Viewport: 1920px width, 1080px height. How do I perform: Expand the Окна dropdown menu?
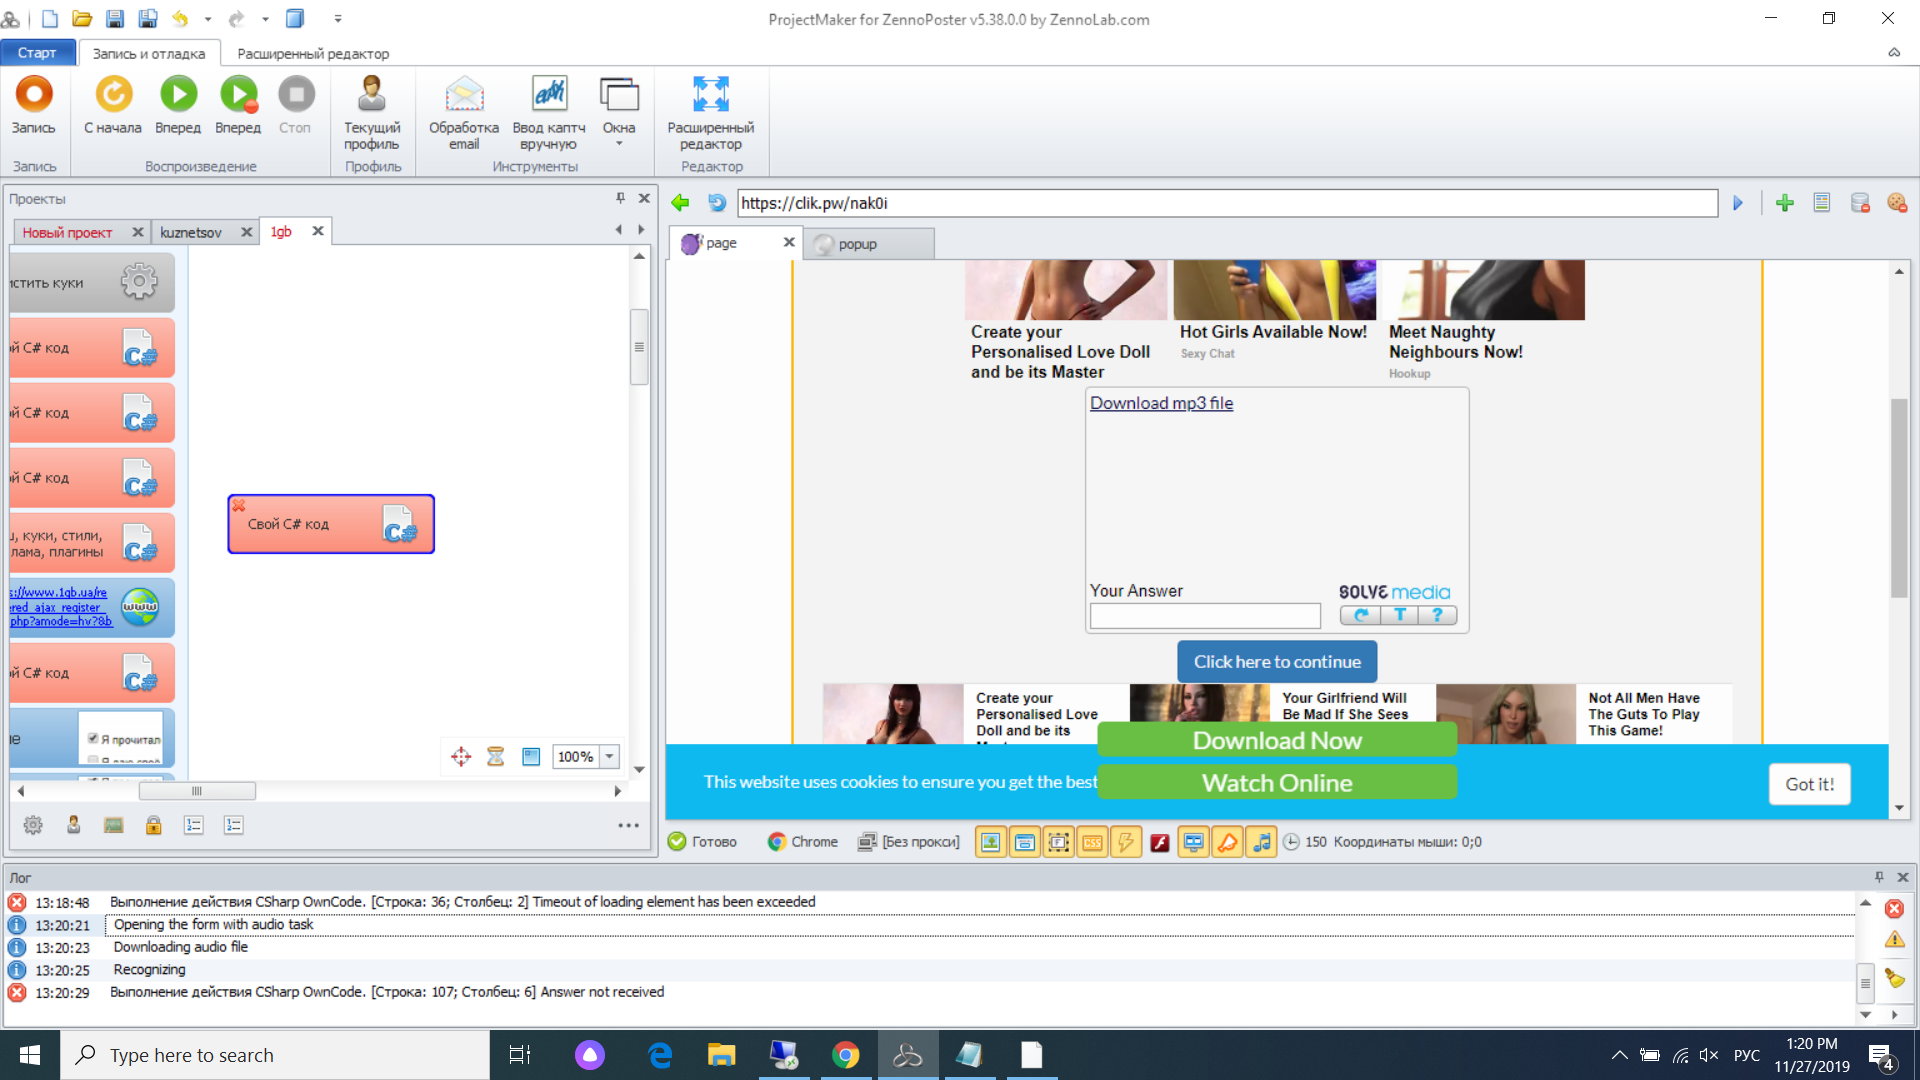tap(618, 144)
